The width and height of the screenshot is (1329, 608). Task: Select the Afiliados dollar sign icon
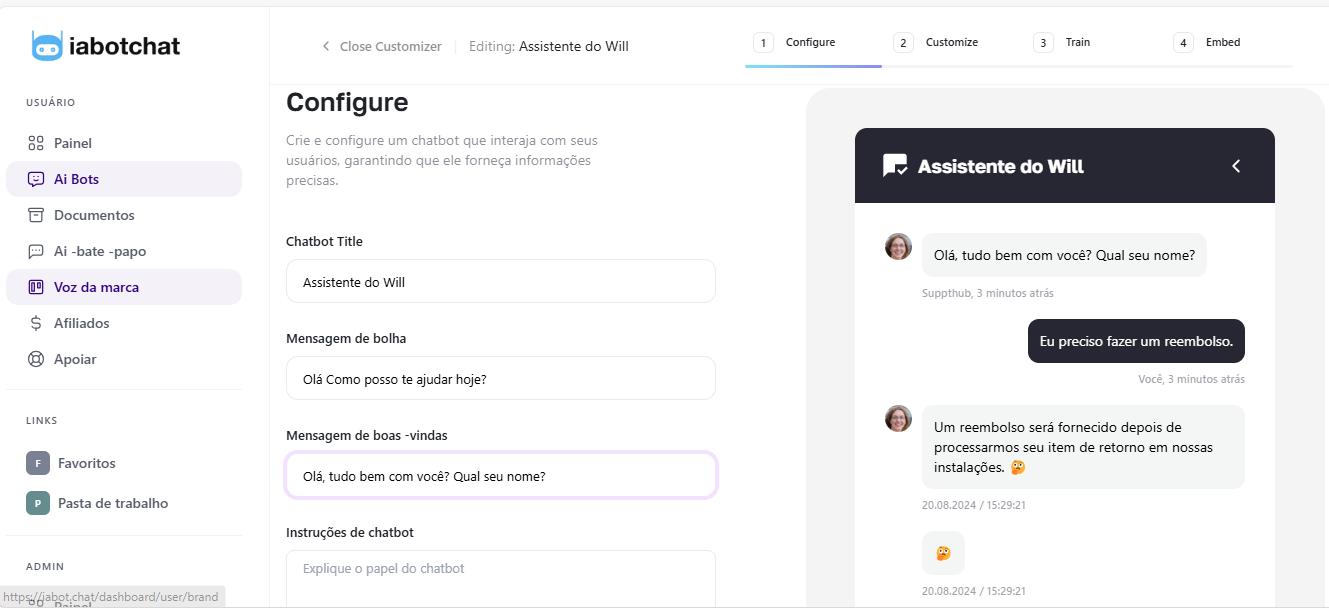[36, 323]
